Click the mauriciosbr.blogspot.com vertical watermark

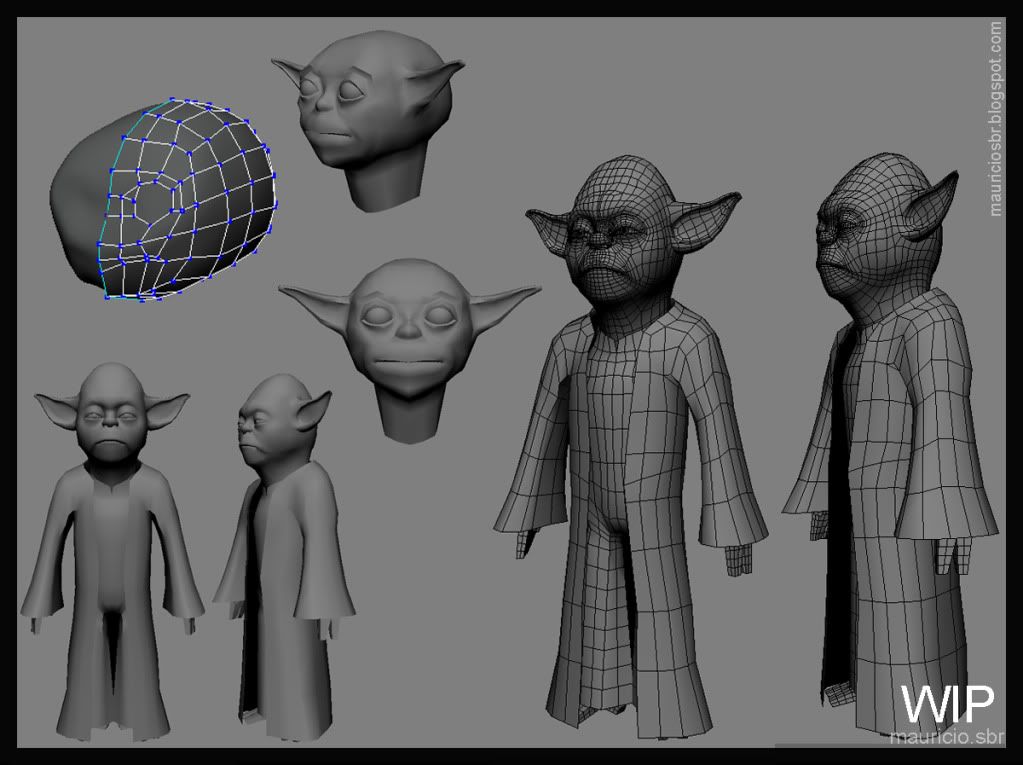click(x=995, y=118)
